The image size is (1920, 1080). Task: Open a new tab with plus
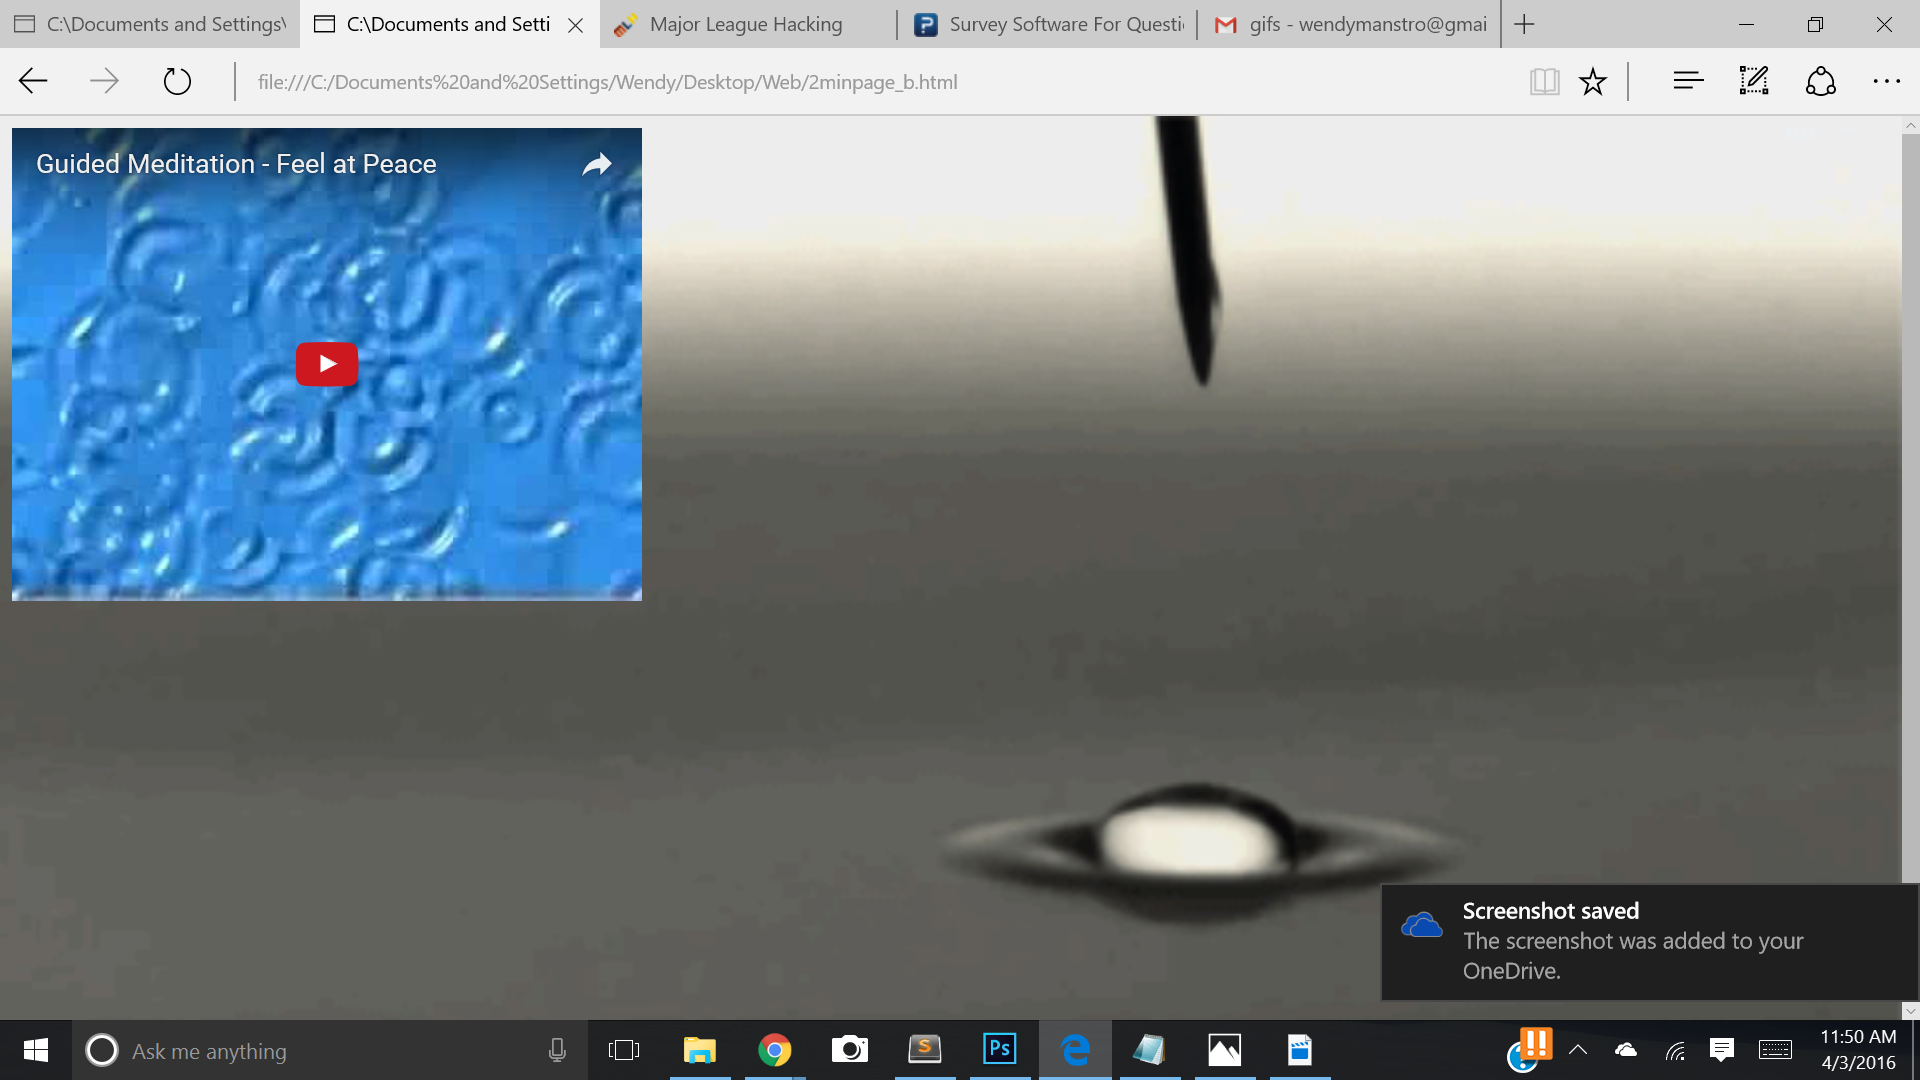(x=1524, y=24)
